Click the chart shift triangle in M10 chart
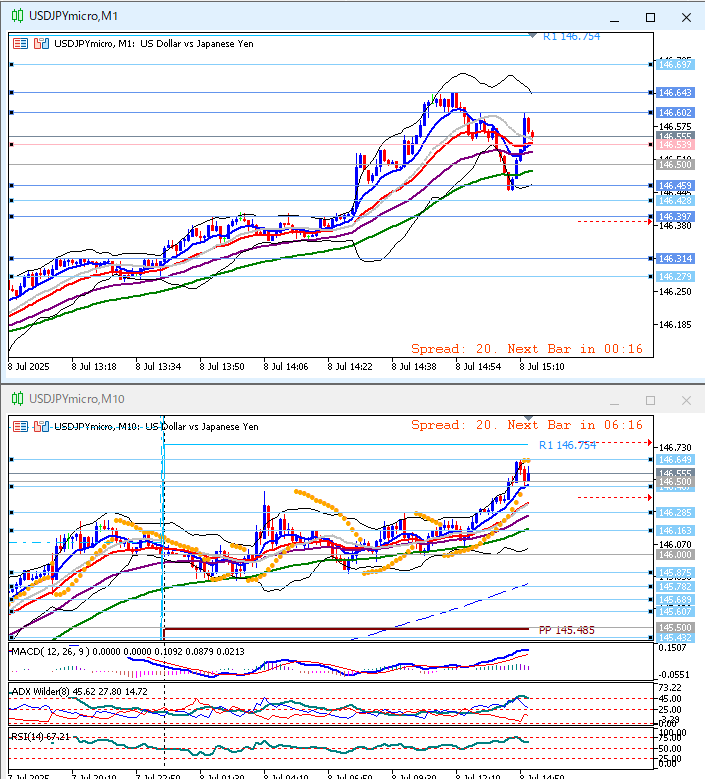 (529, 418)
